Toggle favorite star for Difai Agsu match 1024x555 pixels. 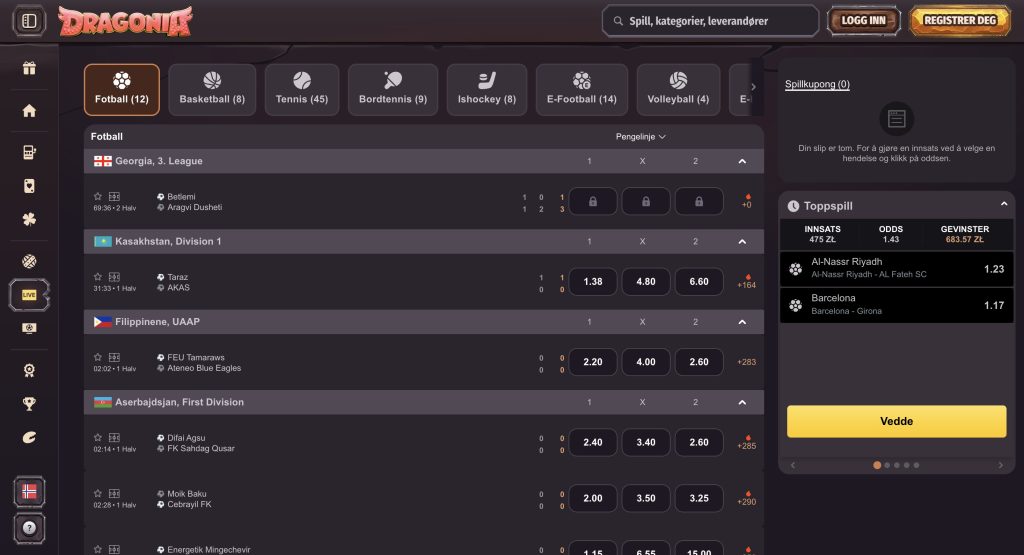98,438
